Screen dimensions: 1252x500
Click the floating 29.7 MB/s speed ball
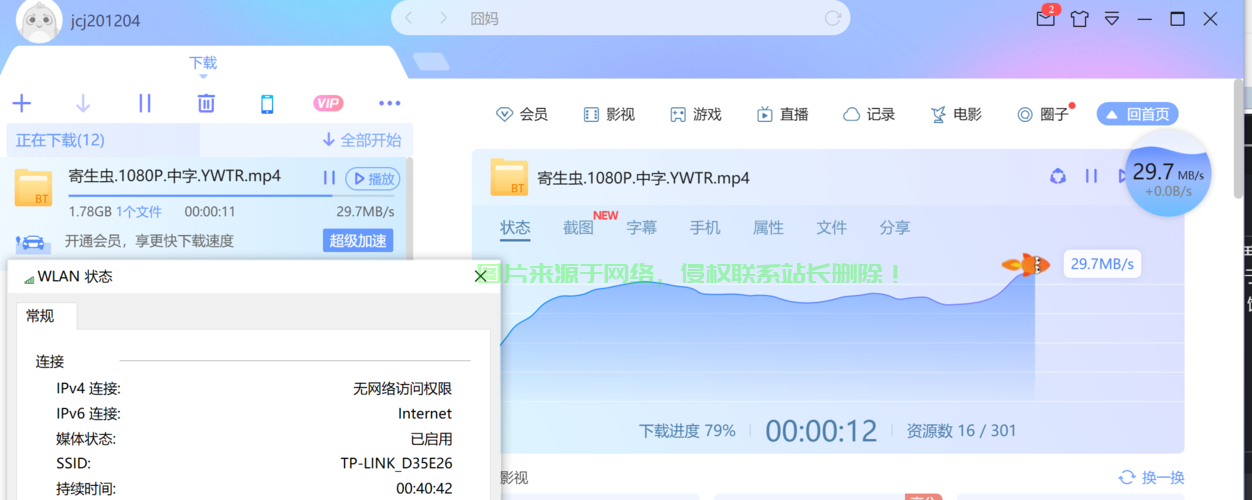pyautogui.click(x=1168, y=174)
